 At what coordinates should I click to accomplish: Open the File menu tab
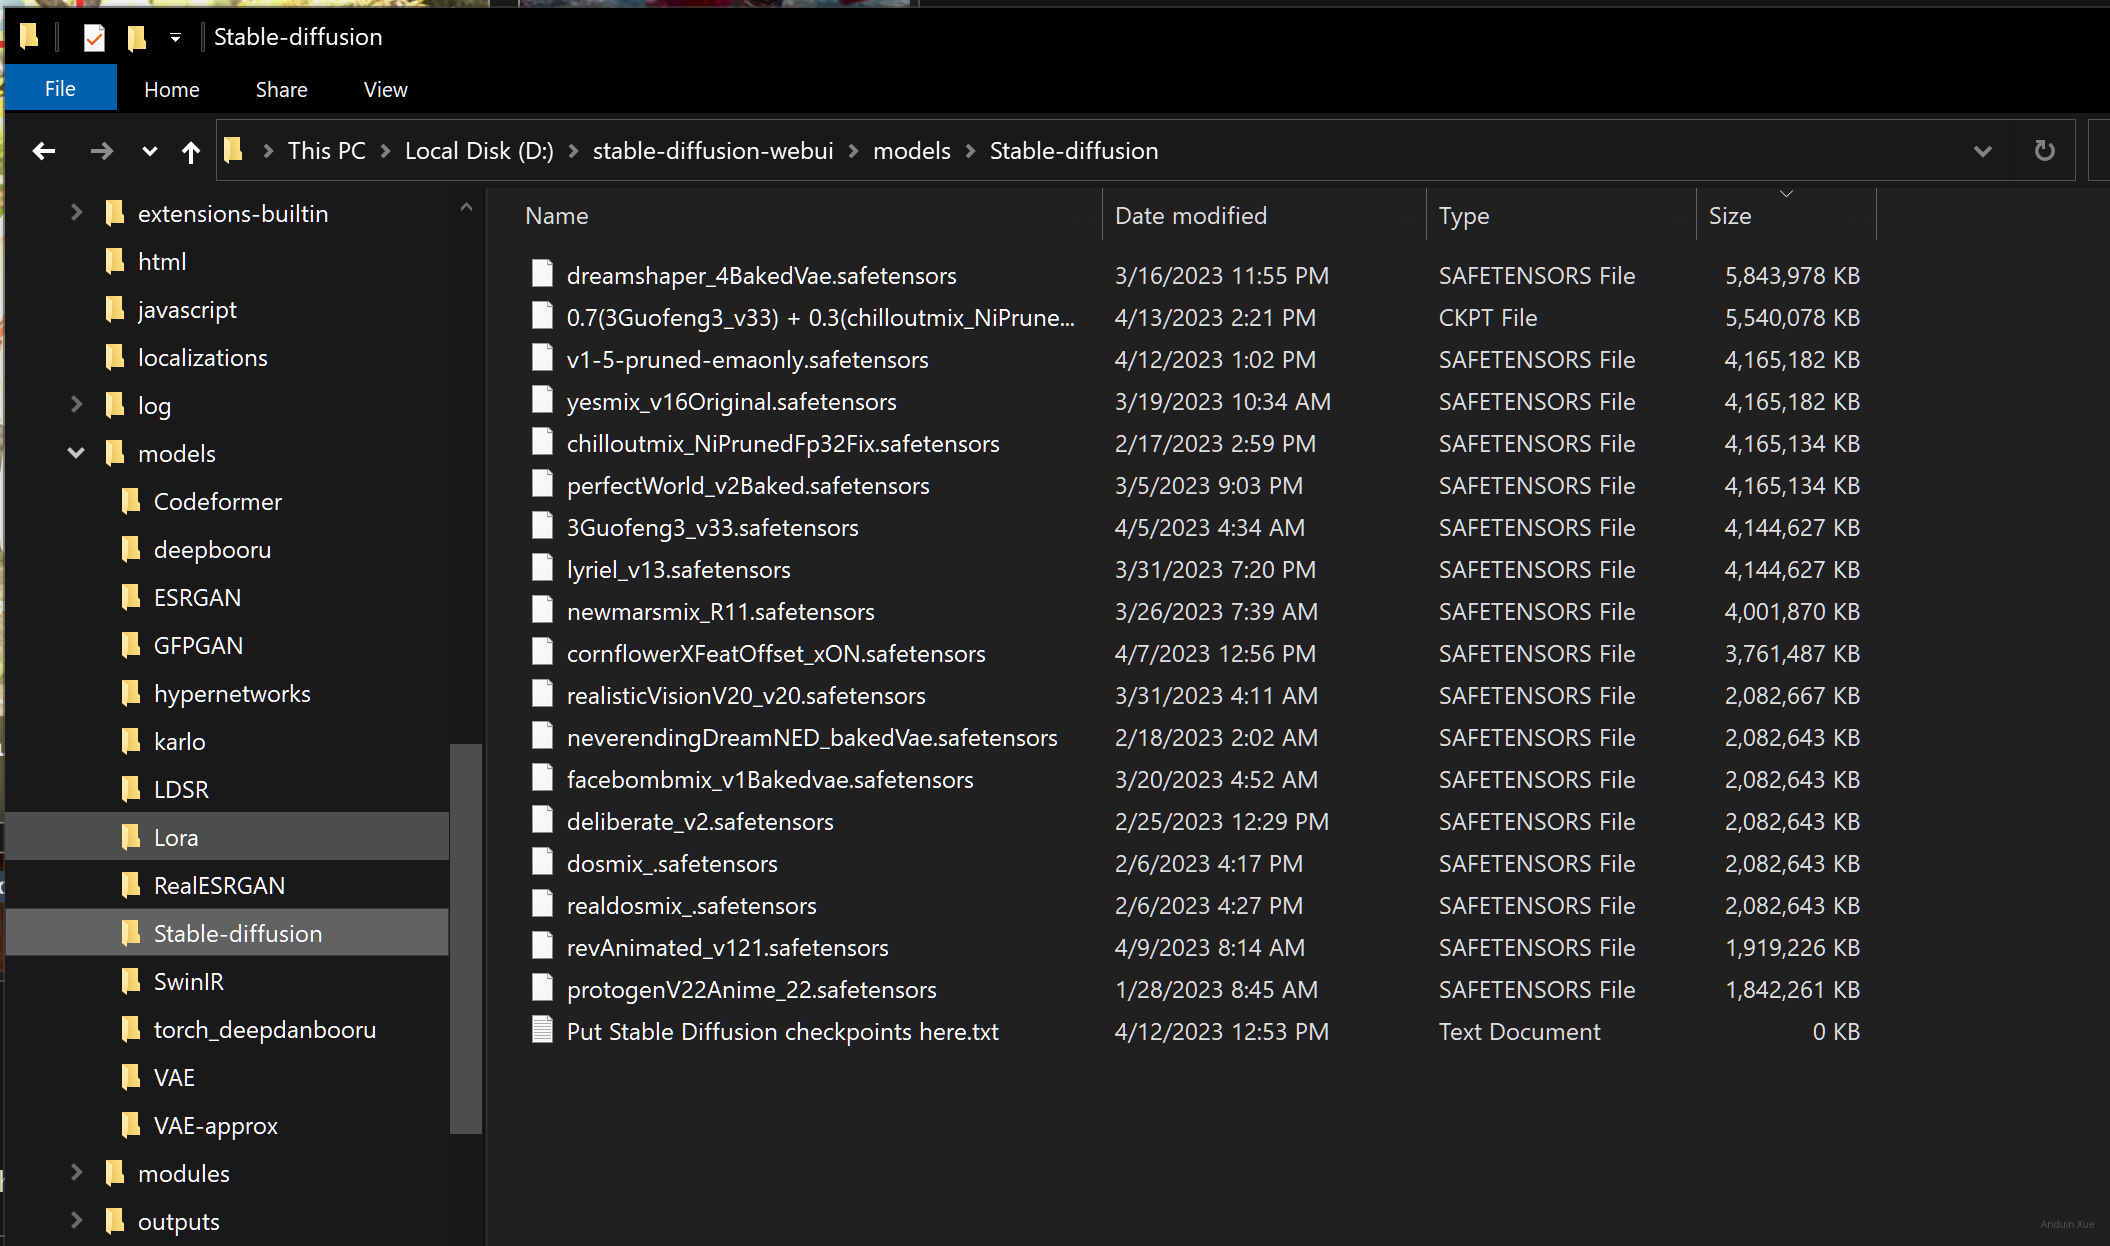tap(60, 89)
